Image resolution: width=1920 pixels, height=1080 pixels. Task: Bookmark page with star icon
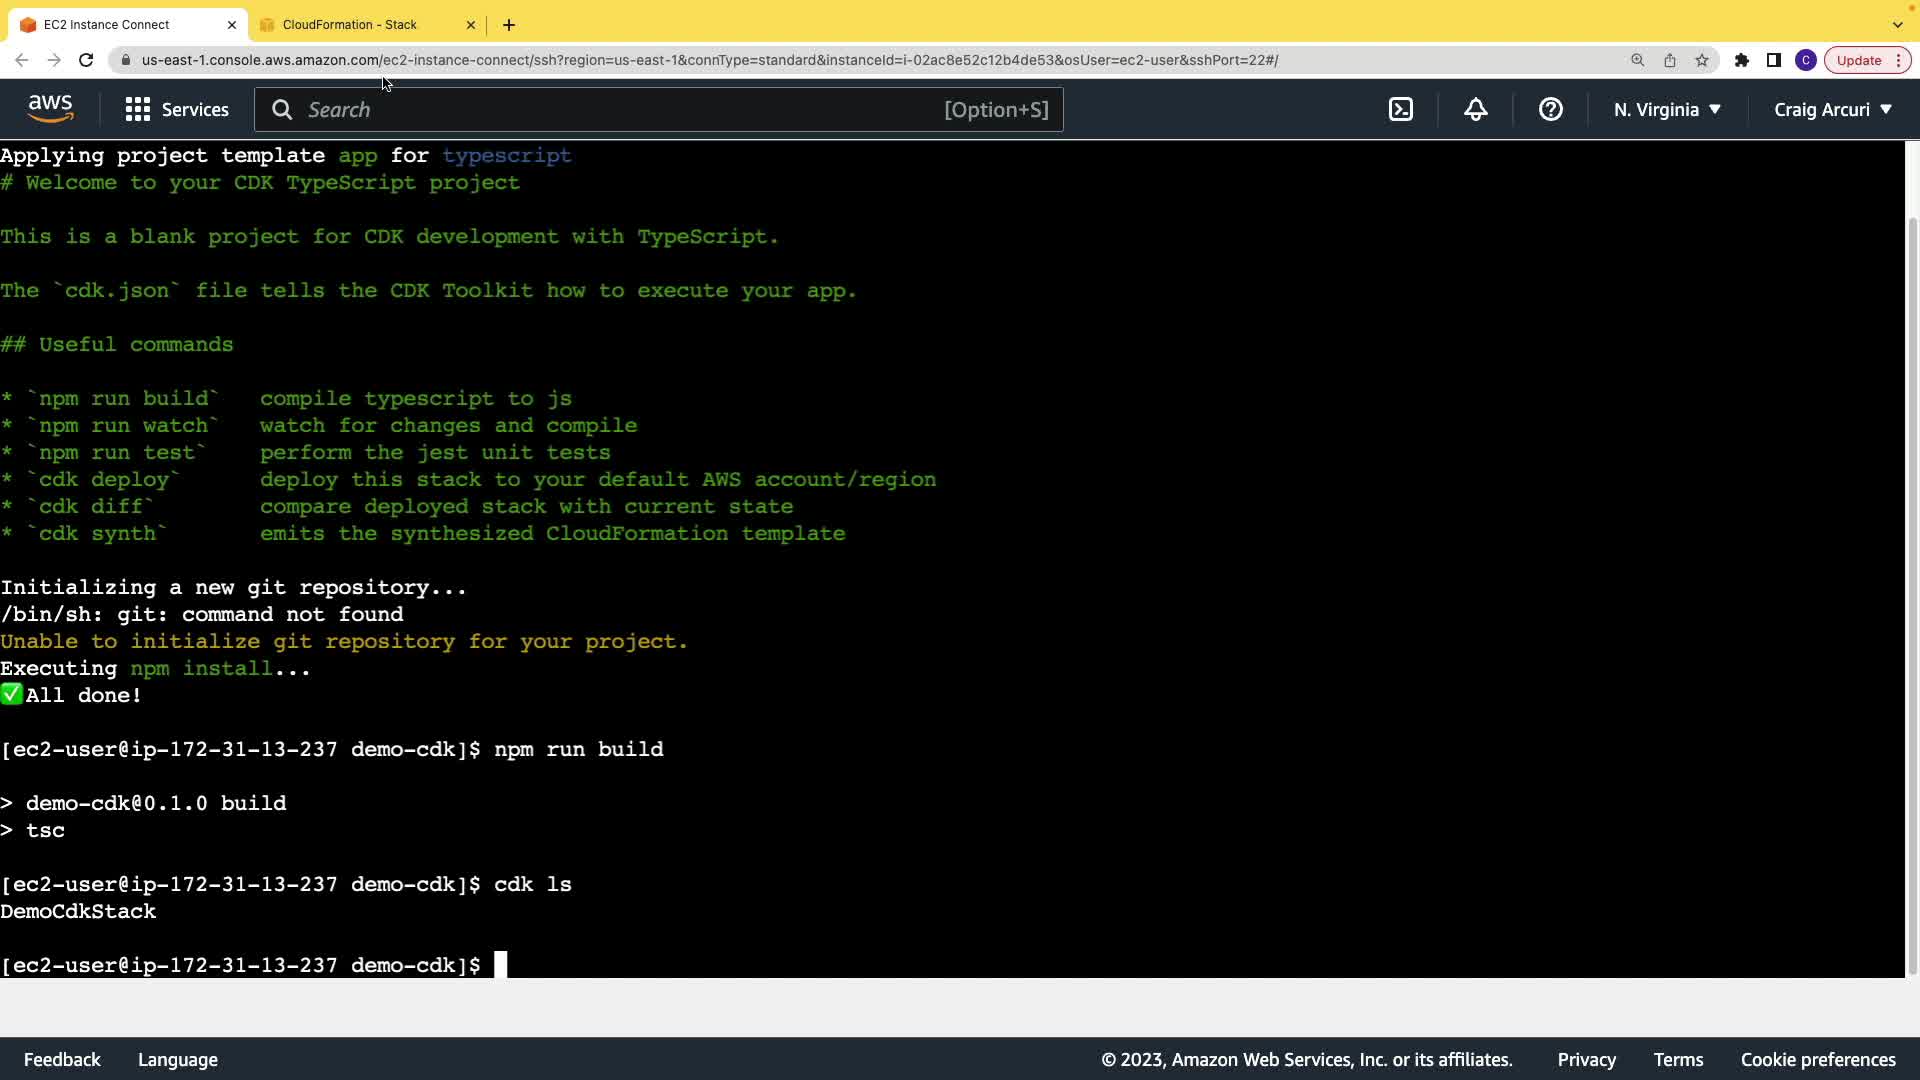pos(1702,60)
